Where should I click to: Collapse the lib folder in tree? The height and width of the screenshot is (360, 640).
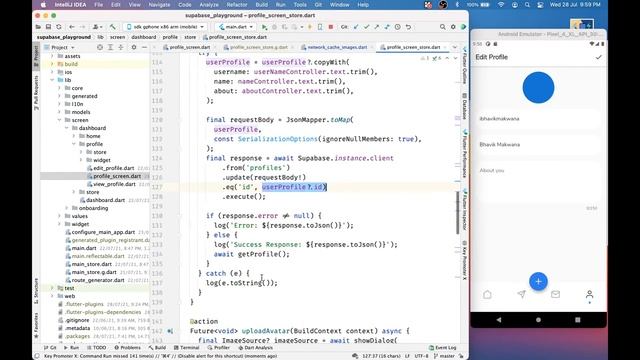52,80
